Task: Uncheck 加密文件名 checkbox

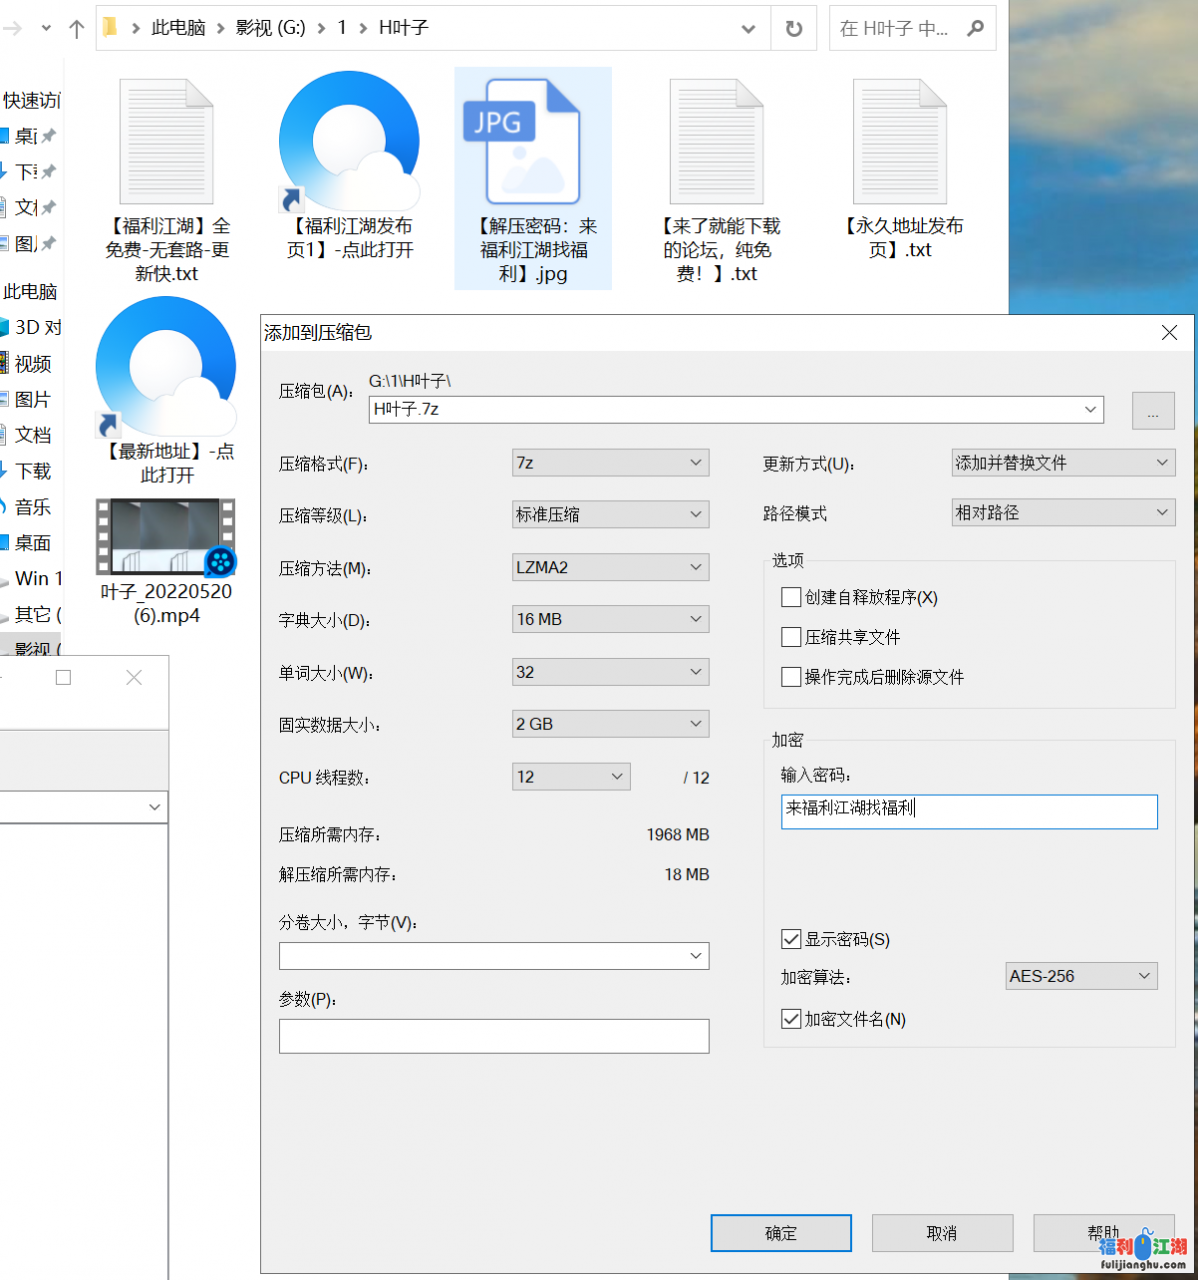Action: [791, 1019]
